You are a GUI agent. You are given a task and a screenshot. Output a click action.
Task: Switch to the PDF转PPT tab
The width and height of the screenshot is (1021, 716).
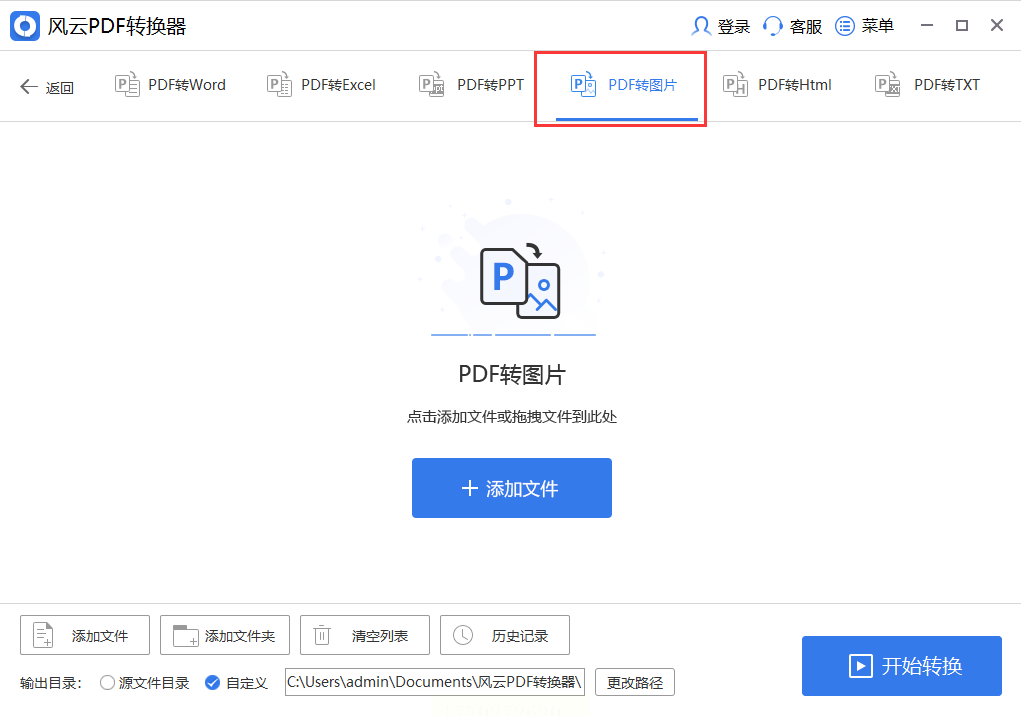471,85
